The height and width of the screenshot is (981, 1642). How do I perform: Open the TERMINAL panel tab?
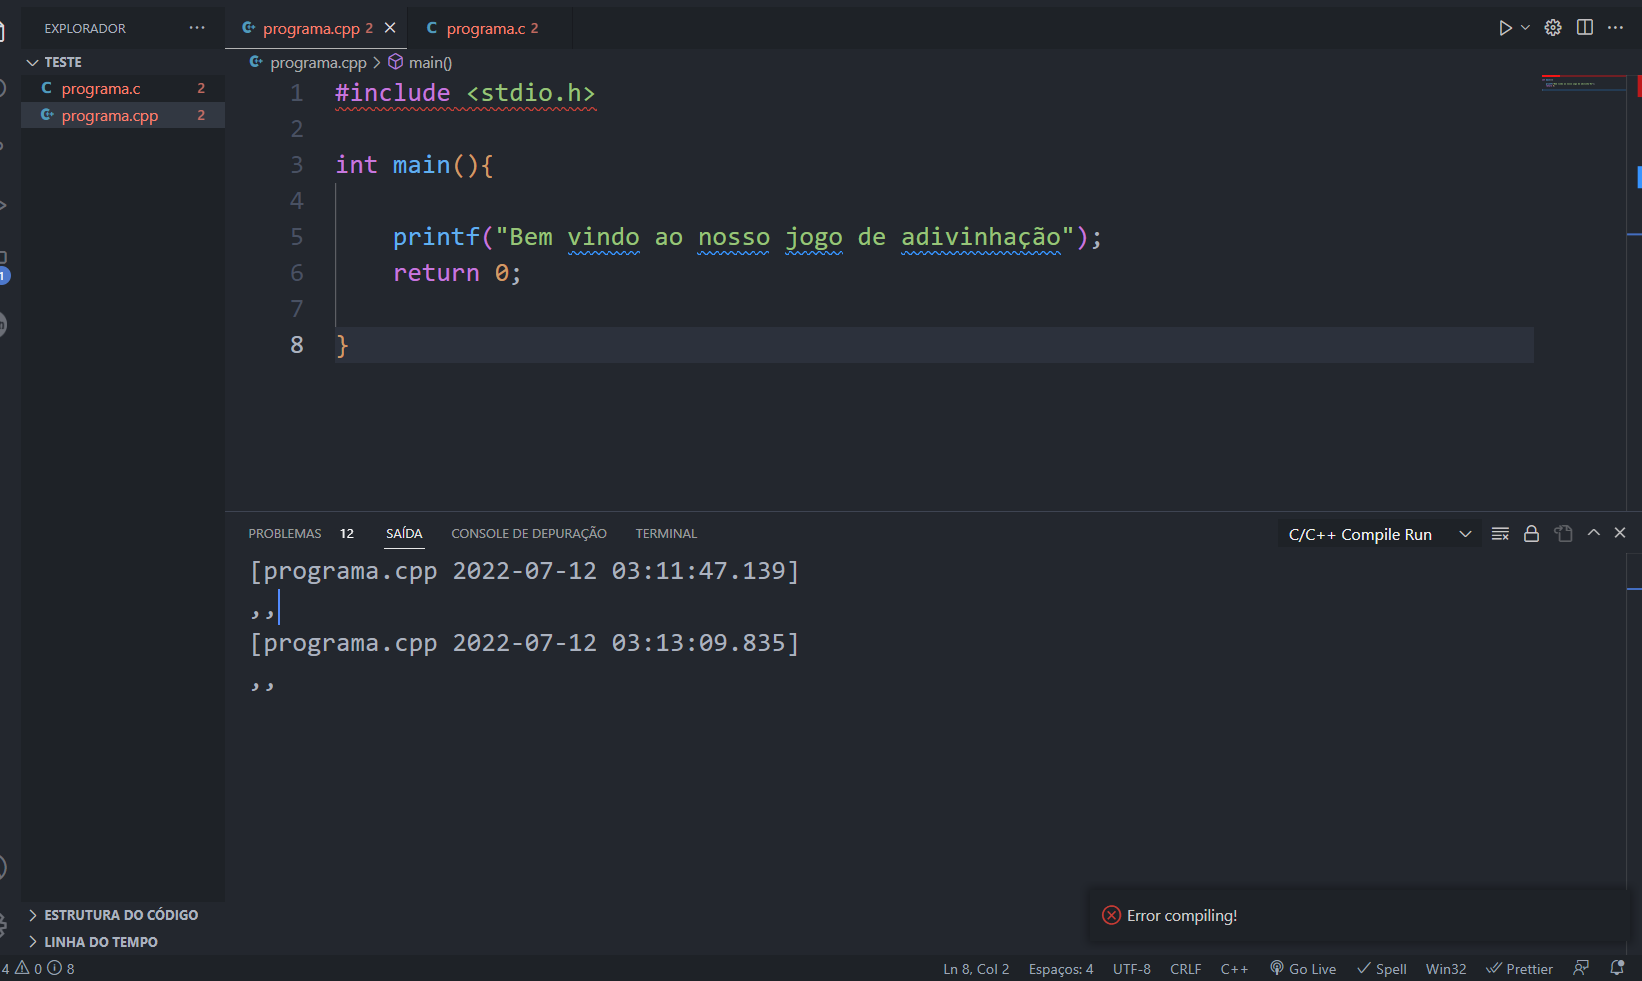(x=666, y=533)
